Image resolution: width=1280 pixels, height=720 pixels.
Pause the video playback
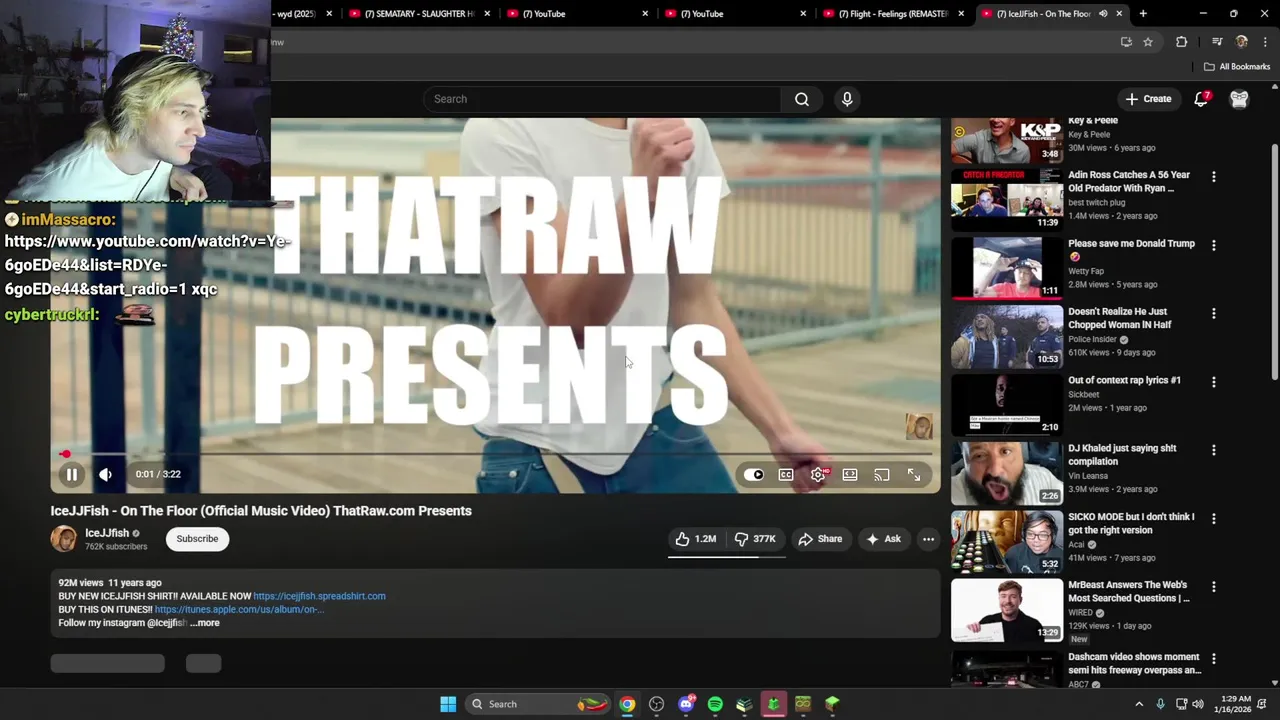pyautogui.click(x=72, y=475)
